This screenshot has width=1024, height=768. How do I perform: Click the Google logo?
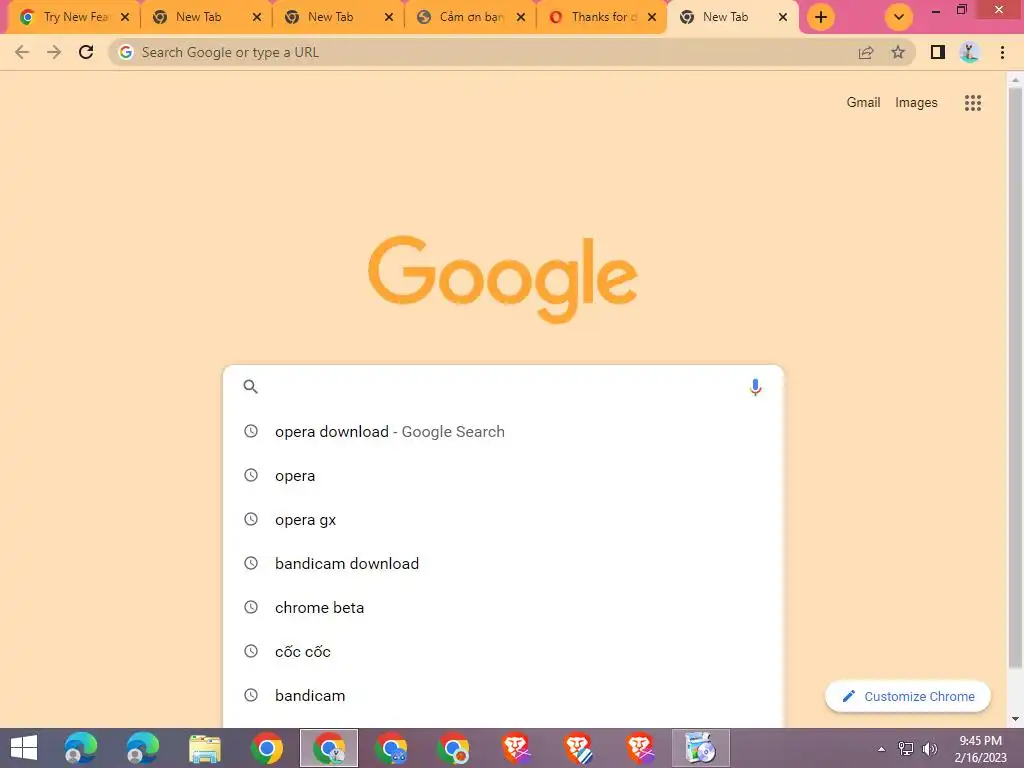503,279
